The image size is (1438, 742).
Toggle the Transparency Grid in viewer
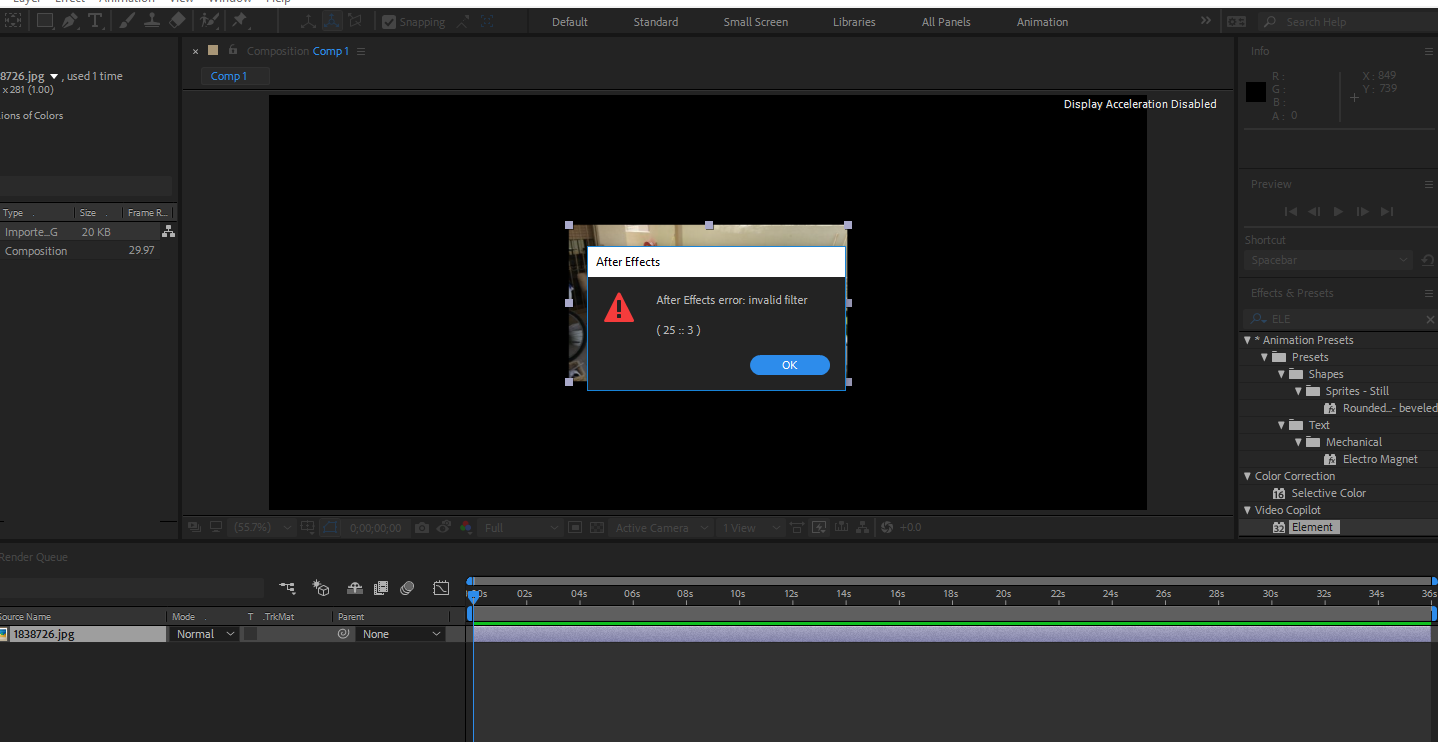click(598, 527)
